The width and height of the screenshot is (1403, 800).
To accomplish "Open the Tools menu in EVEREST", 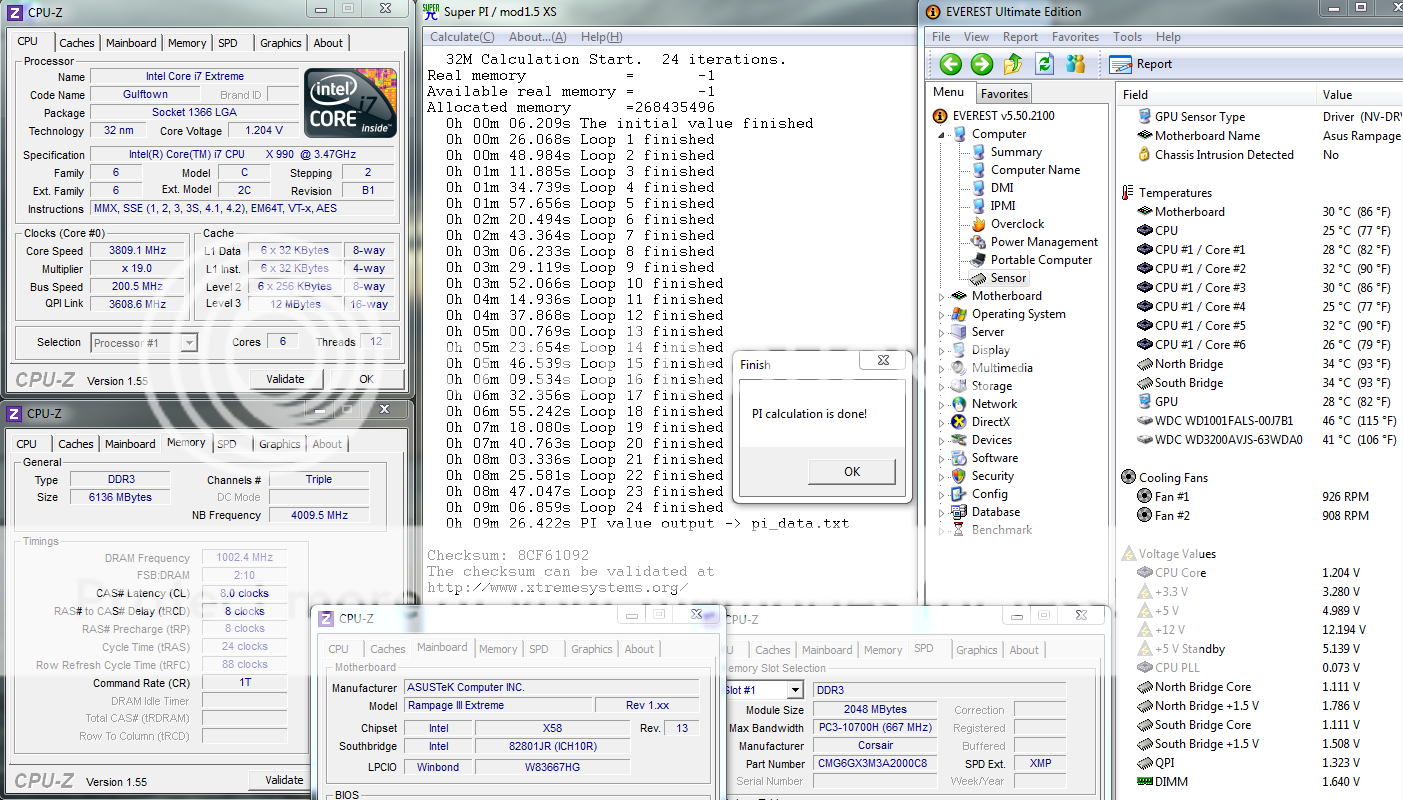I will point(1128,37).
